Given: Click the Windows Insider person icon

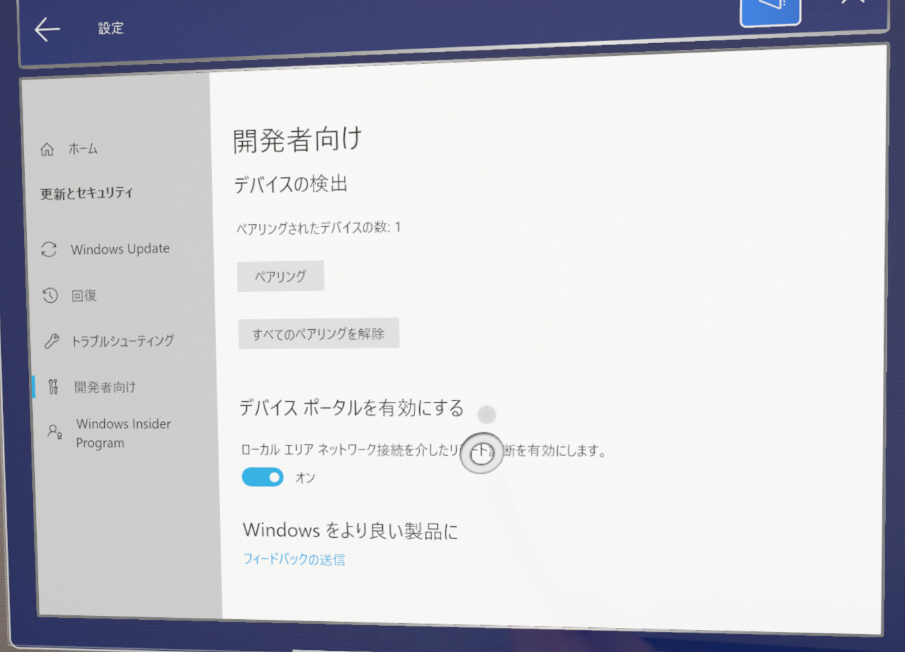Looking at the screenshot, I should 55,432.
